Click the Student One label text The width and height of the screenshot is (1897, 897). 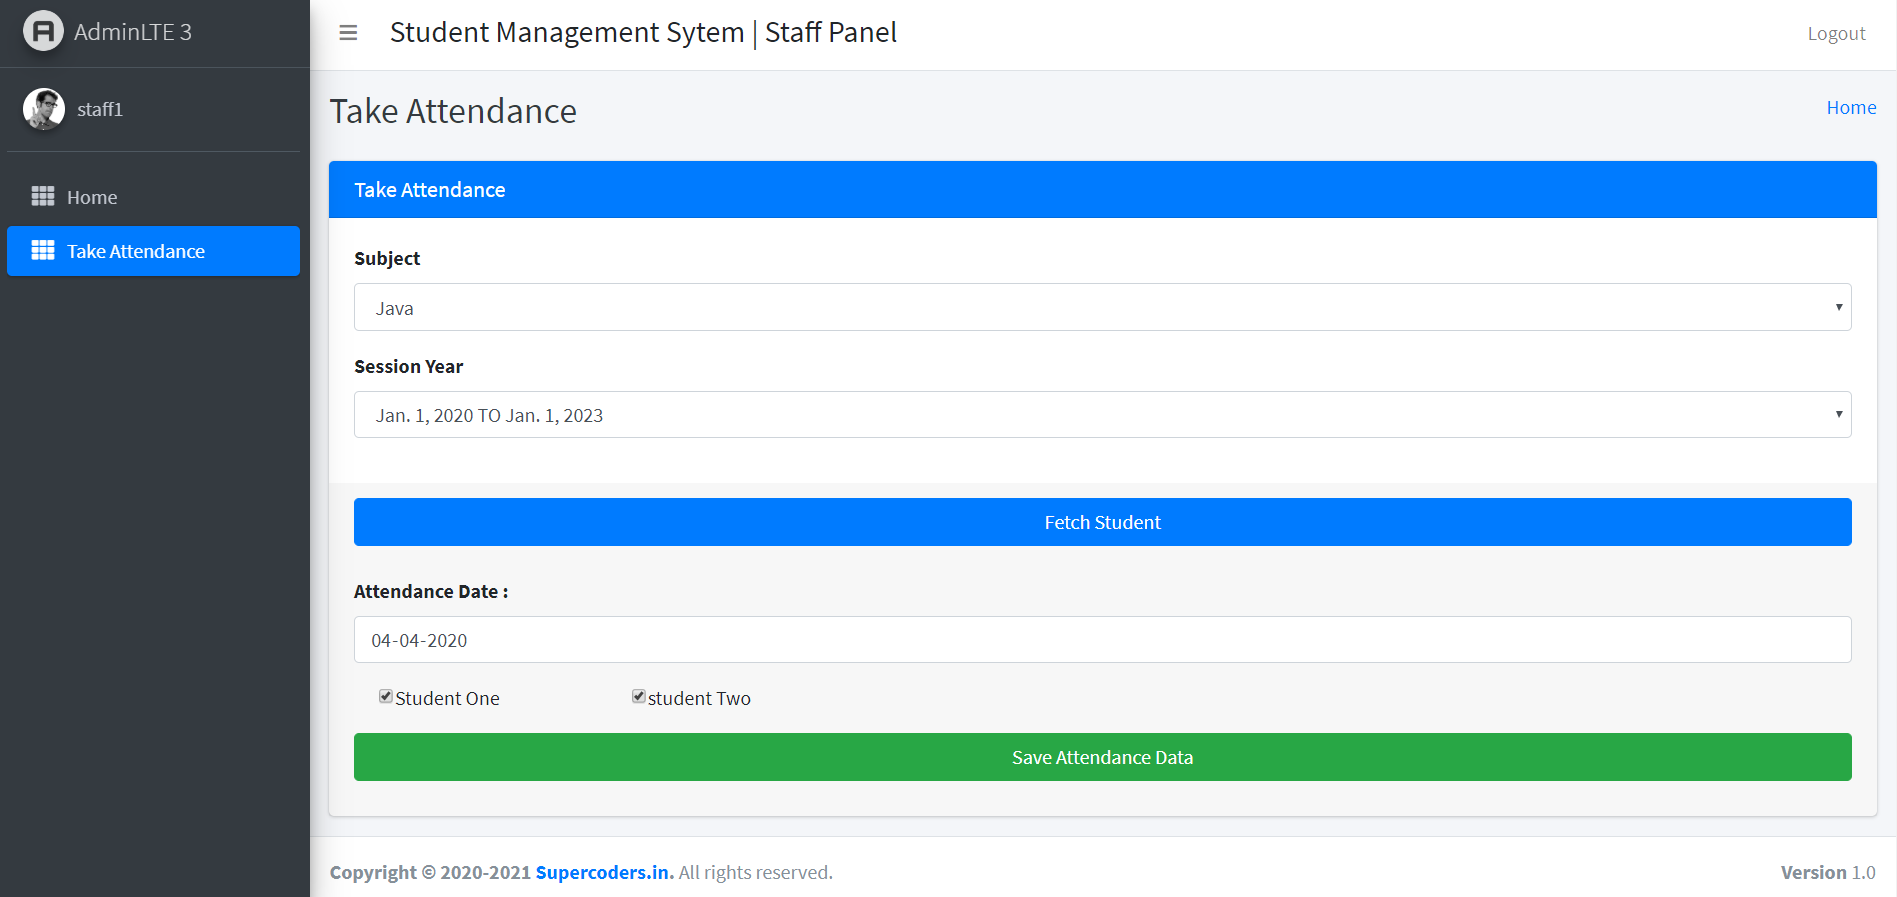447,698
